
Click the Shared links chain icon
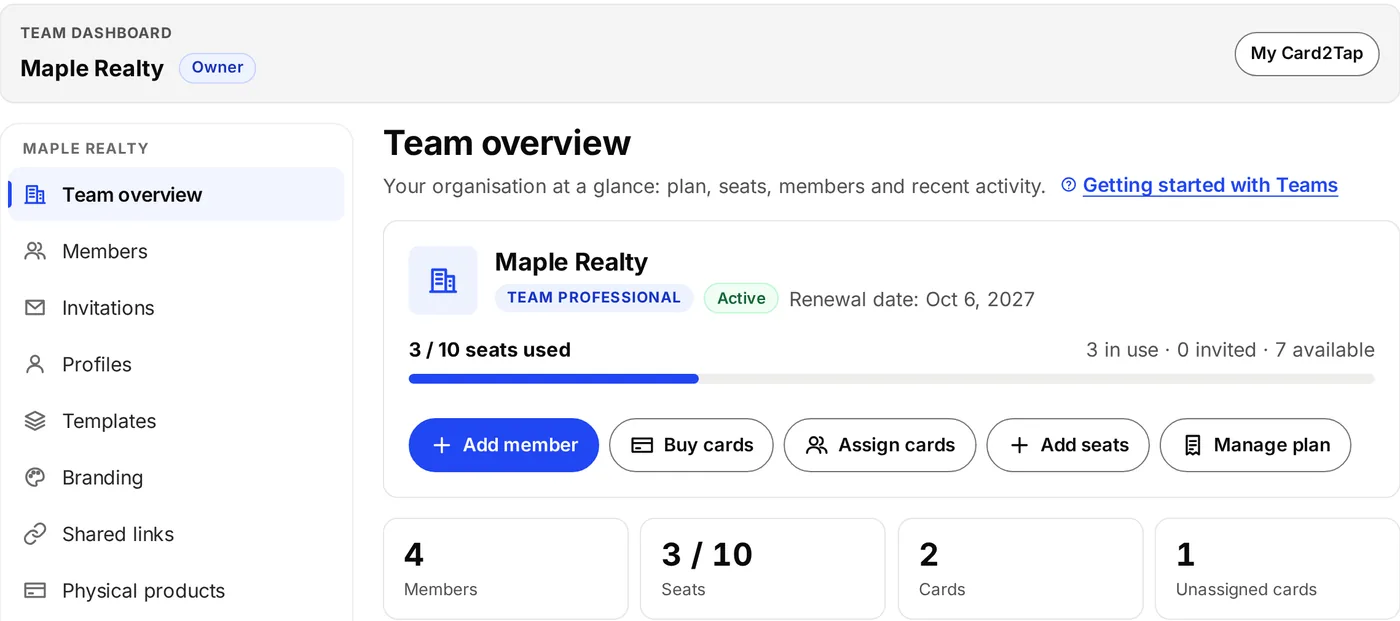35,534
